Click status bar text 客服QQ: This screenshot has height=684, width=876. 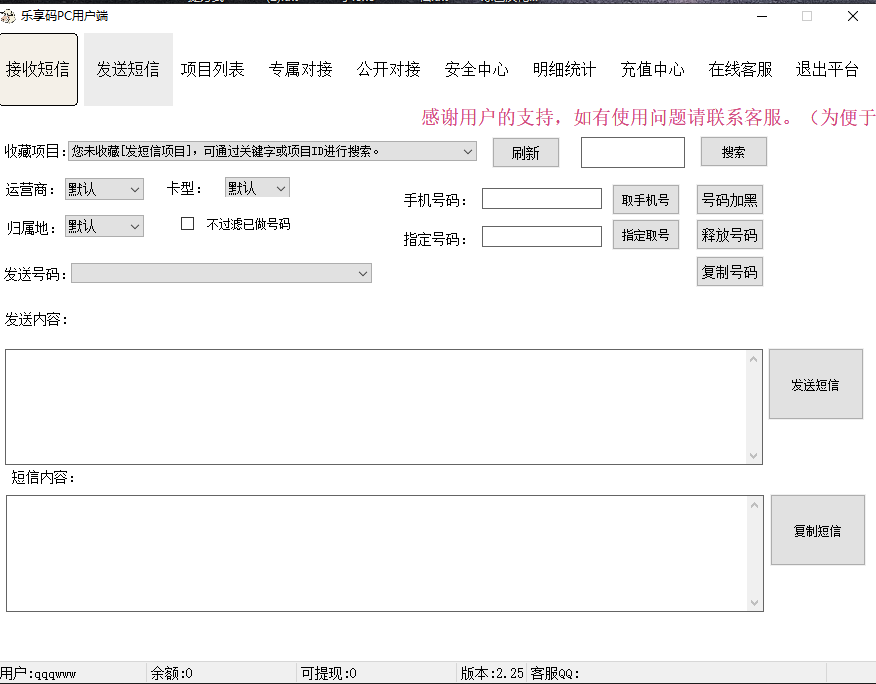(555, 673)
